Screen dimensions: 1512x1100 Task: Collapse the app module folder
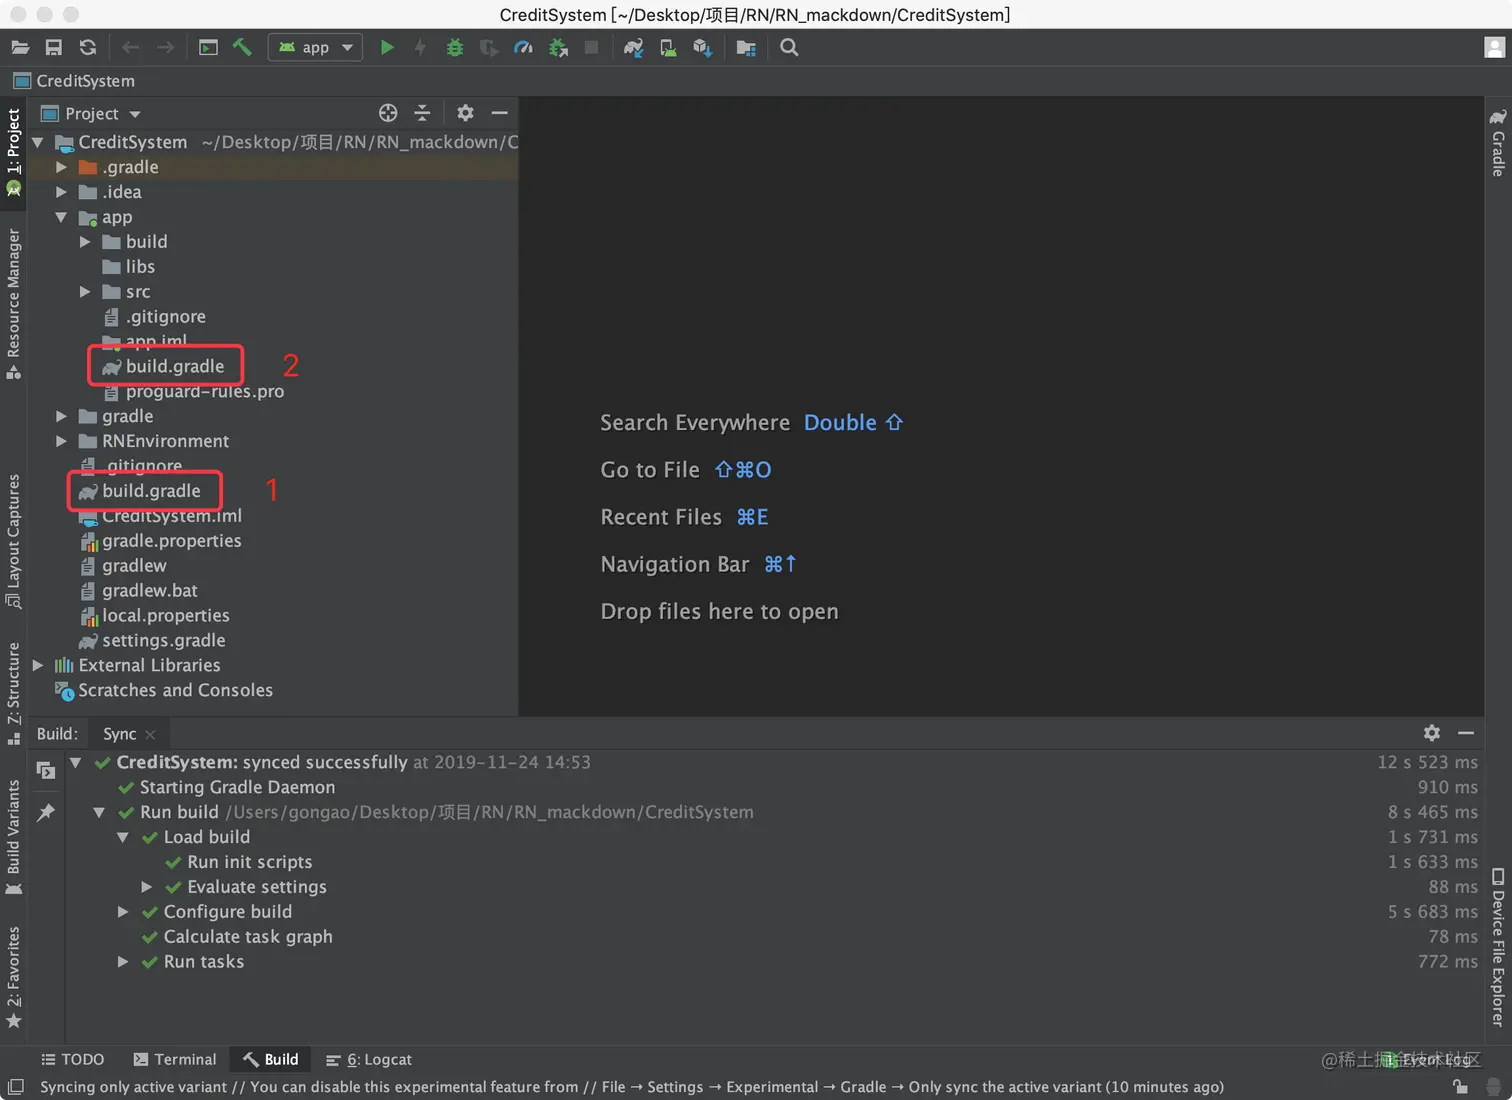61,217
